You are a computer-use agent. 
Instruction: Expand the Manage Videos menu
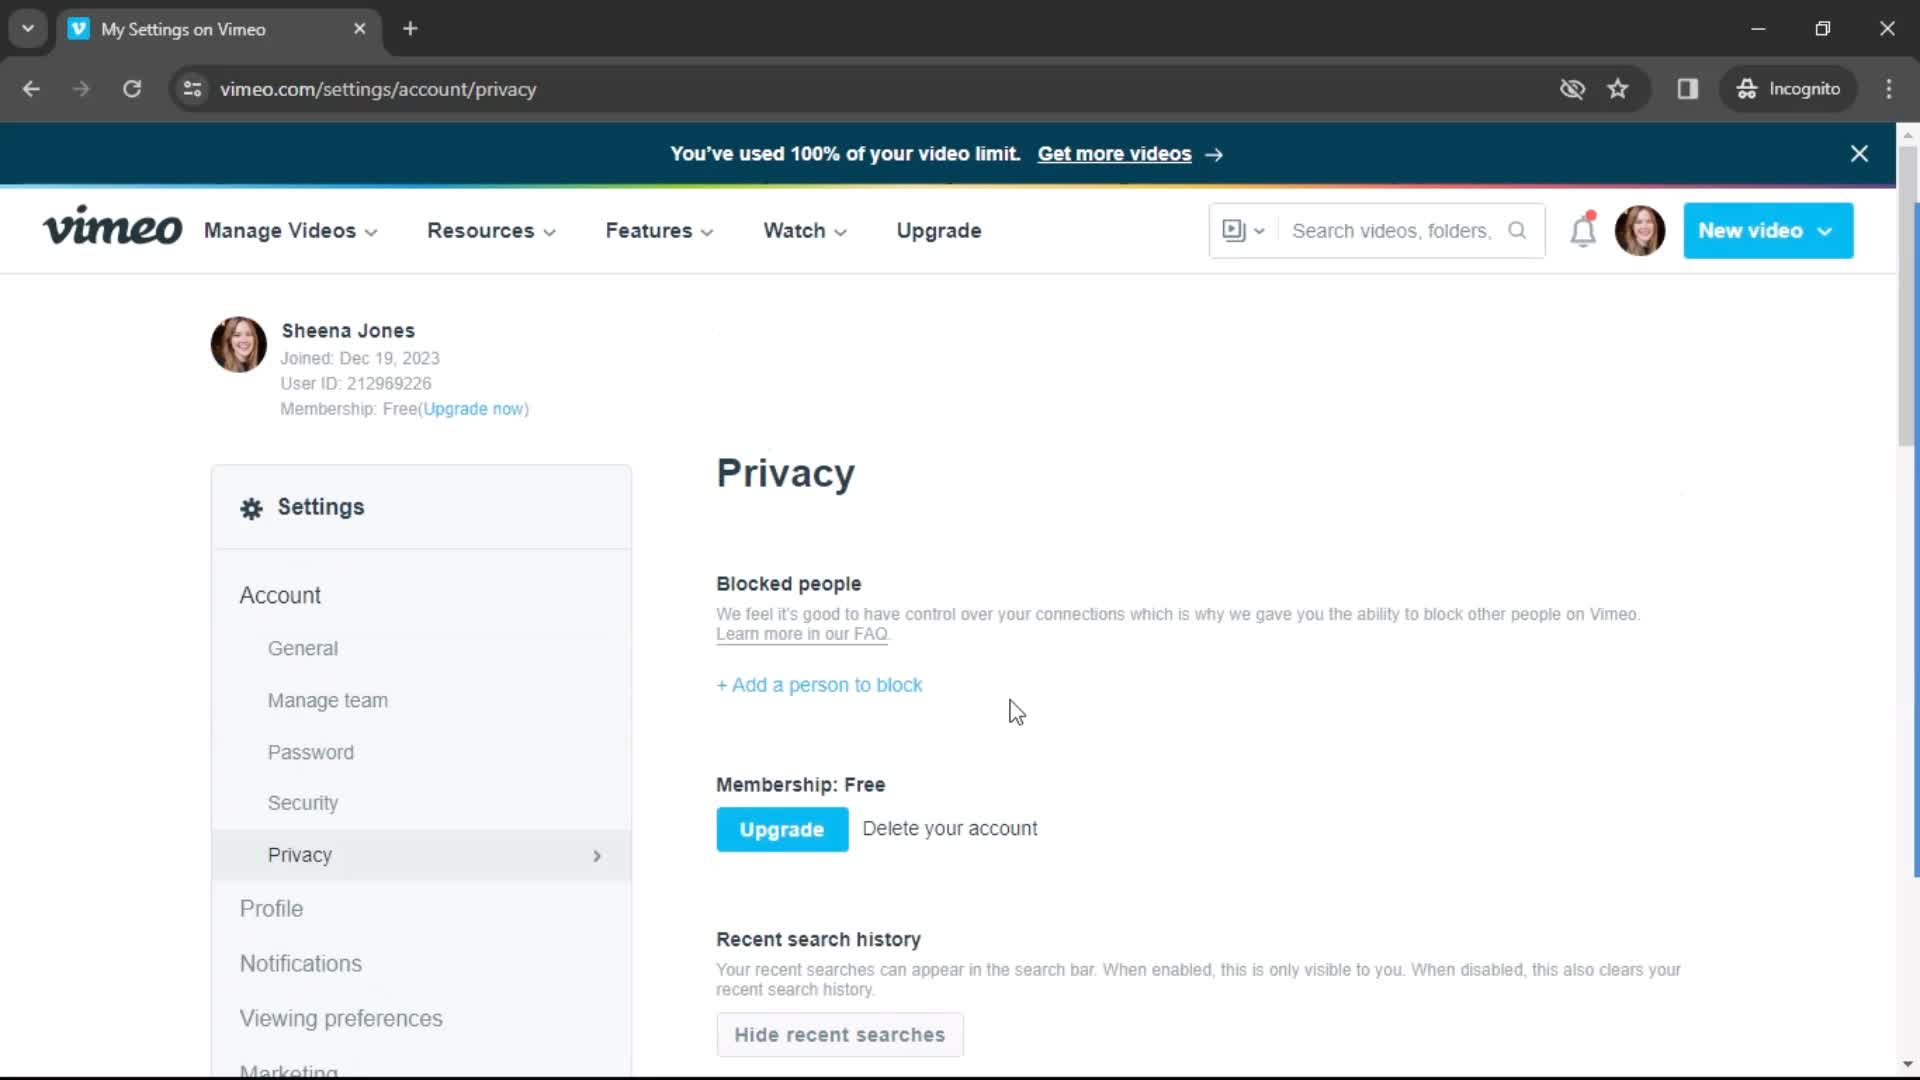coord(291,231)
